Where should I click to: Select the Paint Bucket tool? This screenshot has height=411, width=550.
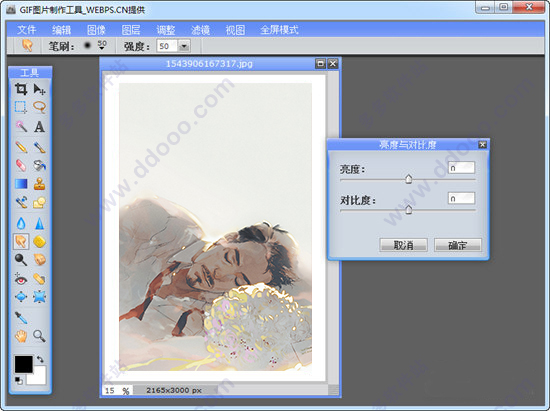[39, 165]
